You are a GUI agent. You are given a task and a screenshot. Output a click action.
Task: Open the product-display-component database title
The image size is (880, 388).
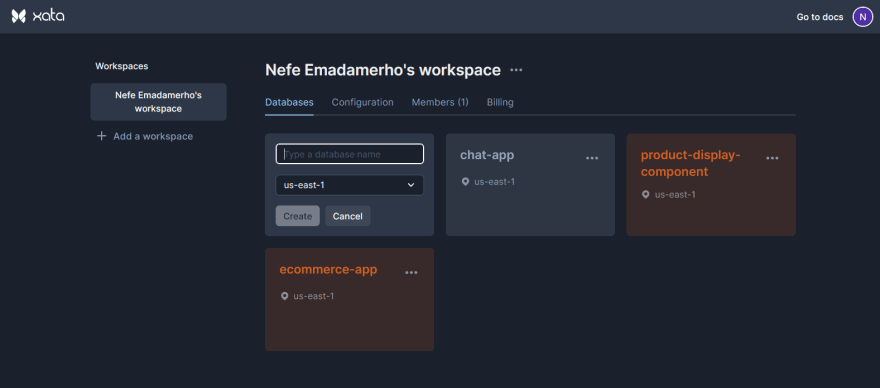[x=691, y=163]
